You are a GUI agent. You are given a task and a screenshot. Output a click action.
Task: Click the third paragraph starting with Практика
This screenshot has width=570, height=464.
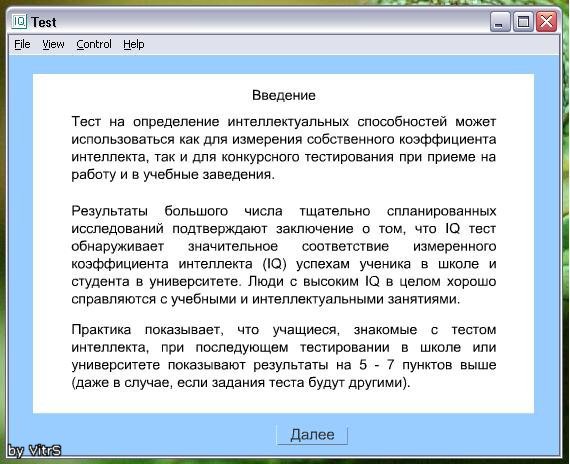click(284, 356)
